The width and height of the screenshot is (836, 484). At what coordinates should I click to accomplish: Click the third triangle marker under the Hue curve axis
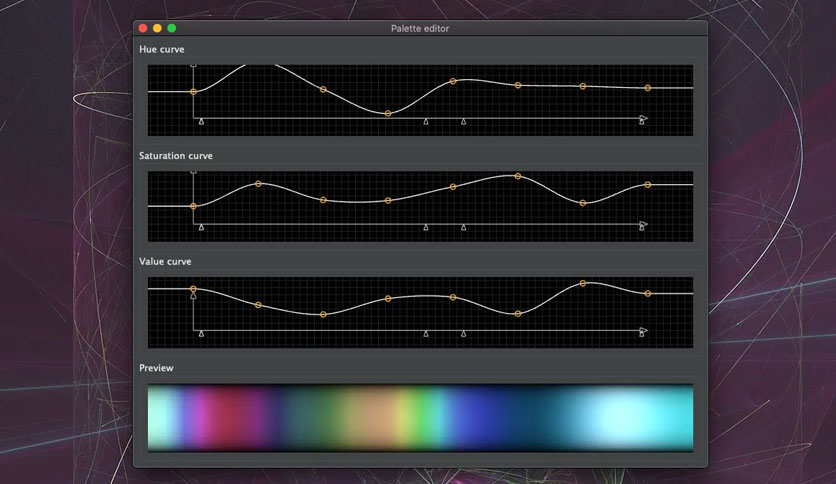pyautogui.click(x=463, y=122)
